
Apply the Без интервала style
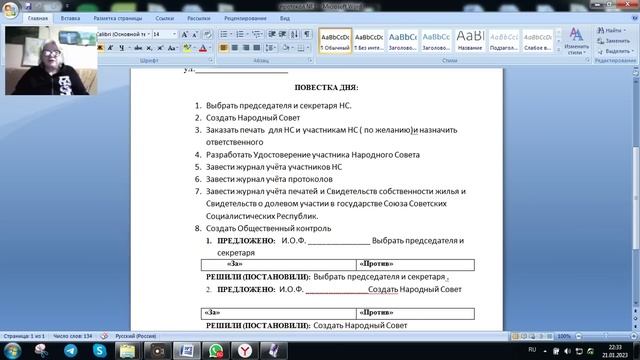pos(369,41)
